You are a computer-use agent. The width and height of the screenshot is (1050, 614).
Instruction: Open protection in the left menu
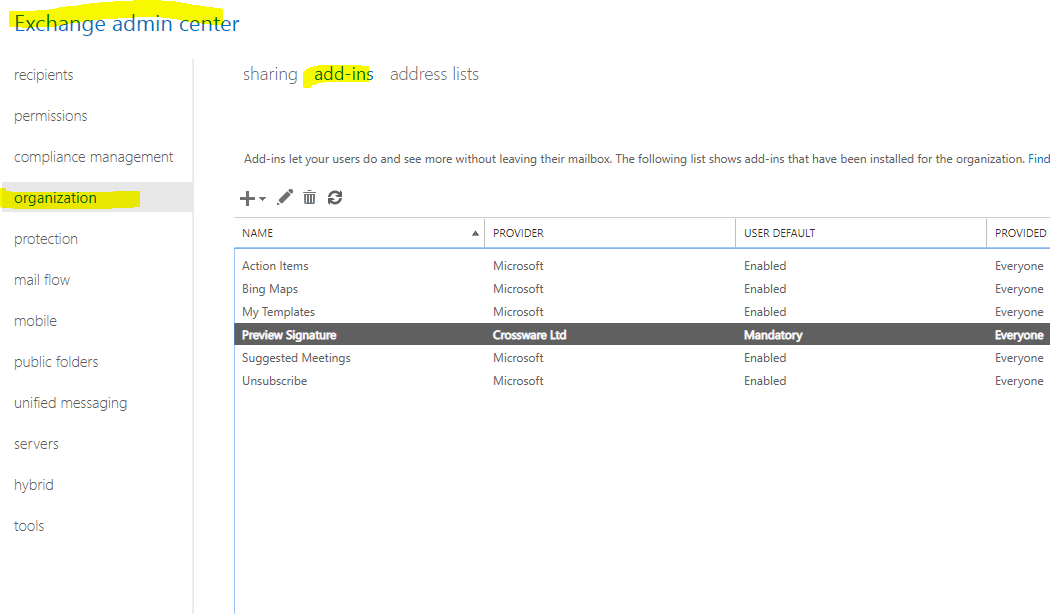pyautogui.click(x=46, y=239)
